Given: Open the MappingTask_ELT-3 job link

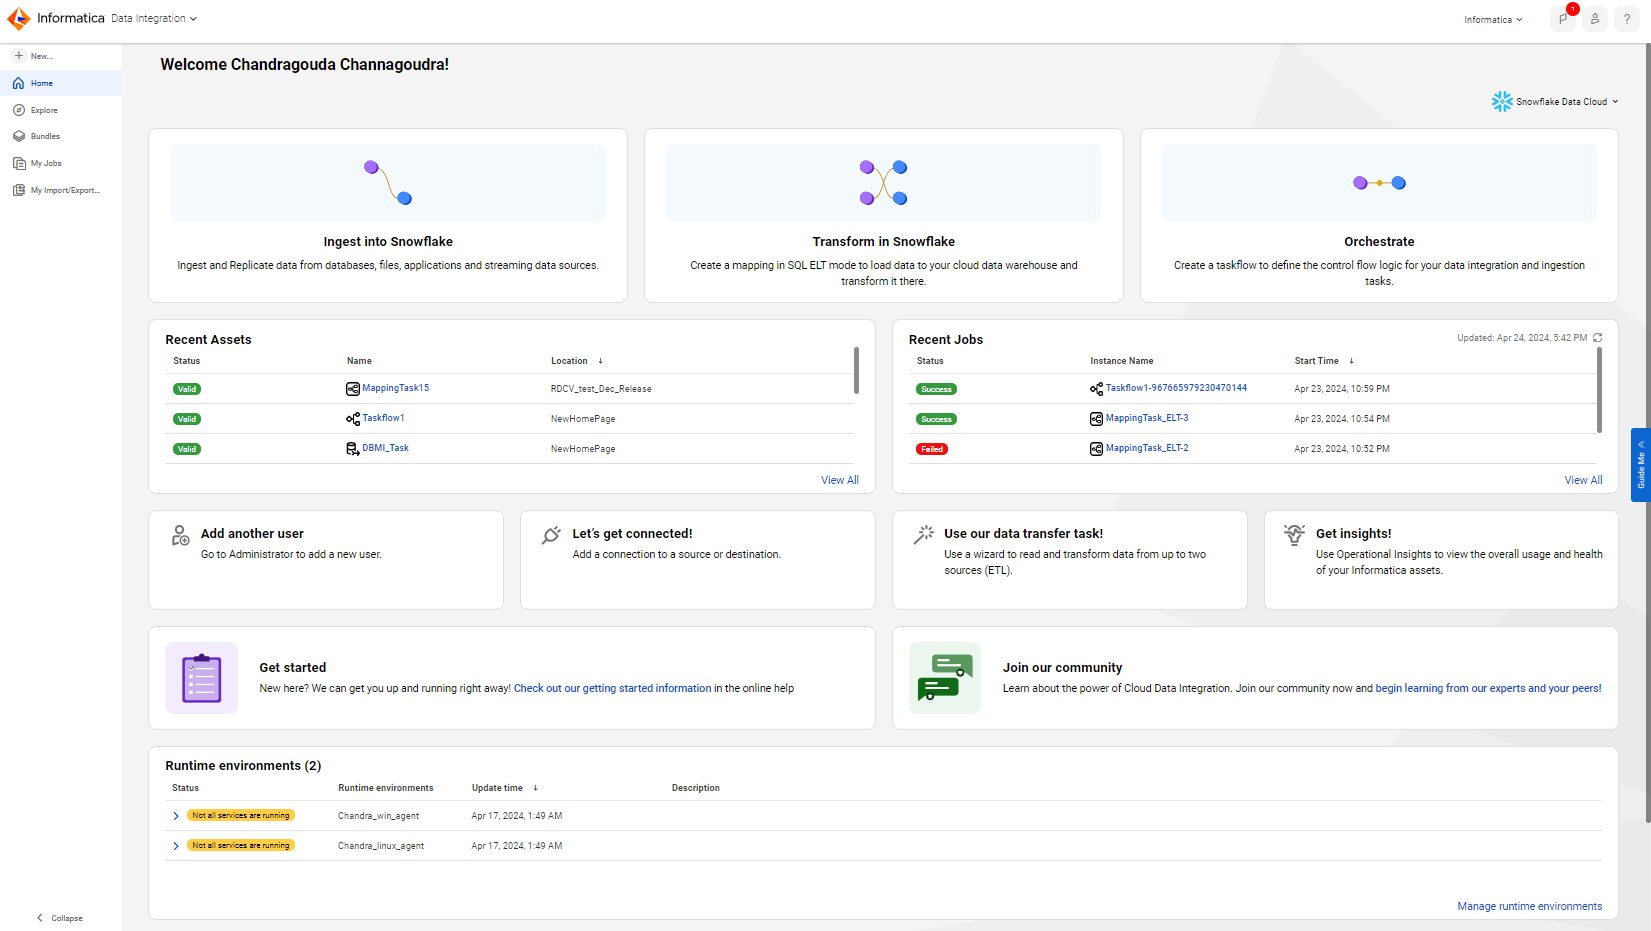Looking at the screenshot, I should tap(1147, 418).
